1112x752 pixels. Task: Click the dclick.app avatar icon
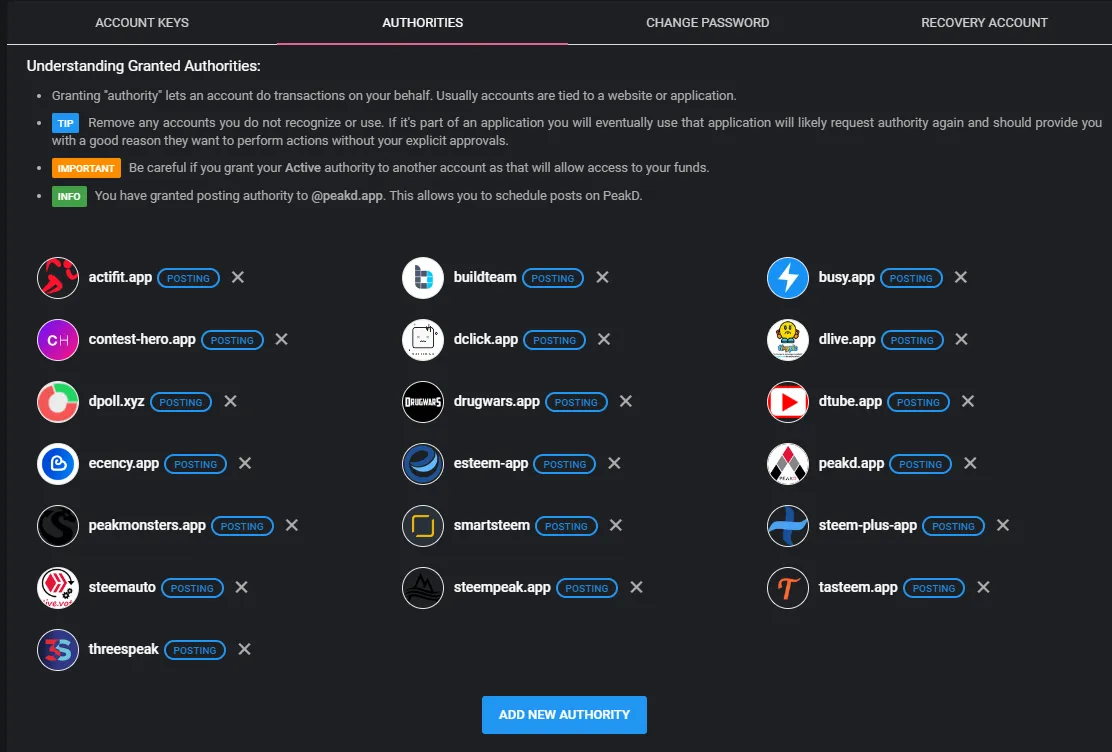(423, 340)
